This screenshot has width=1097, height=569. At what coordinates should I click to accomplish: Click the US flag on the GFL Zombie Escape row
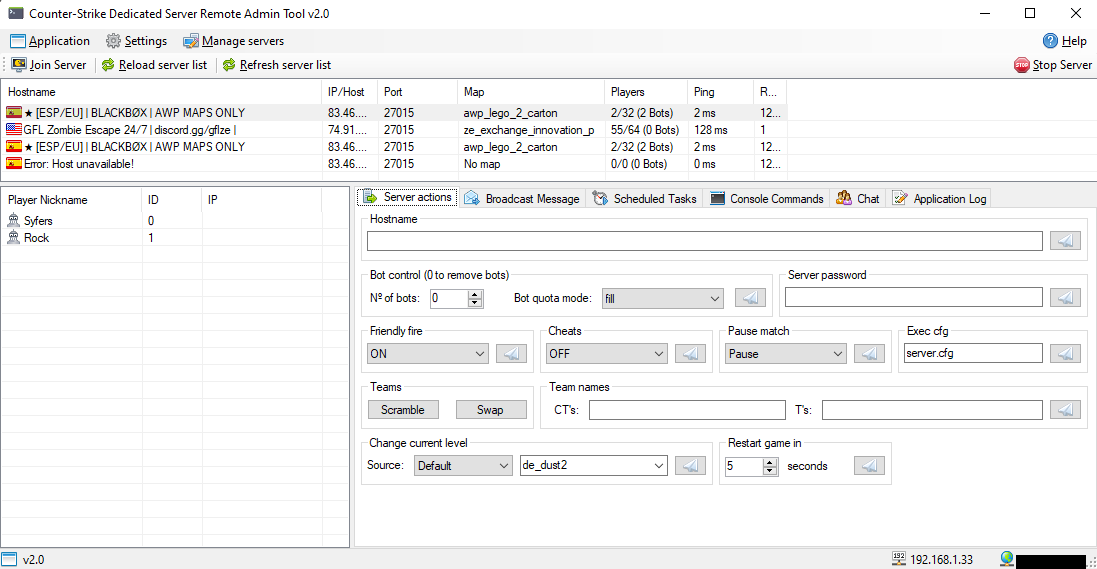(14, 129)
